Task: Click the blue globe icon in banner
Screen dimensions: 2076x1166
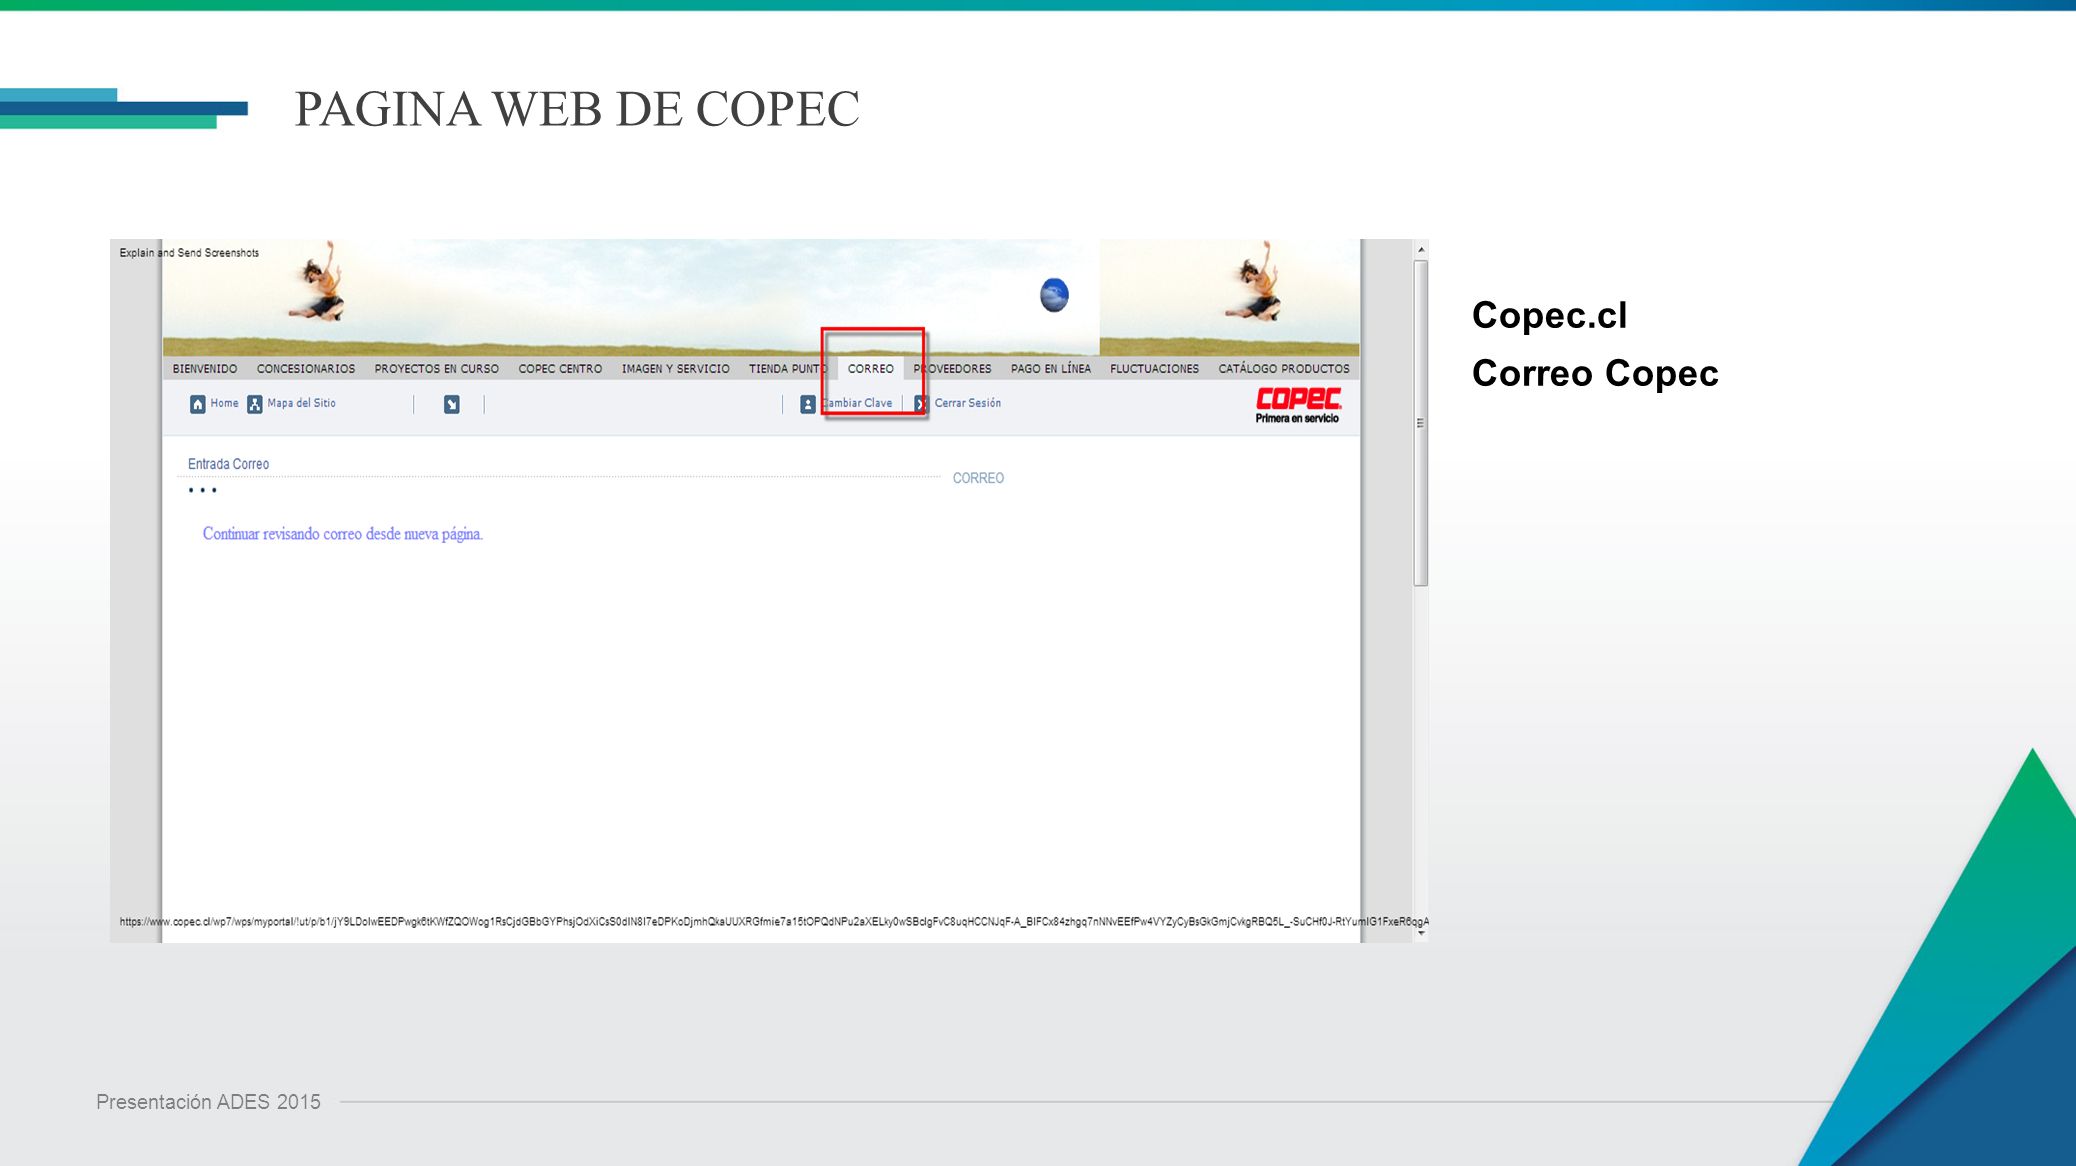Action: [x=1054, y=295]
